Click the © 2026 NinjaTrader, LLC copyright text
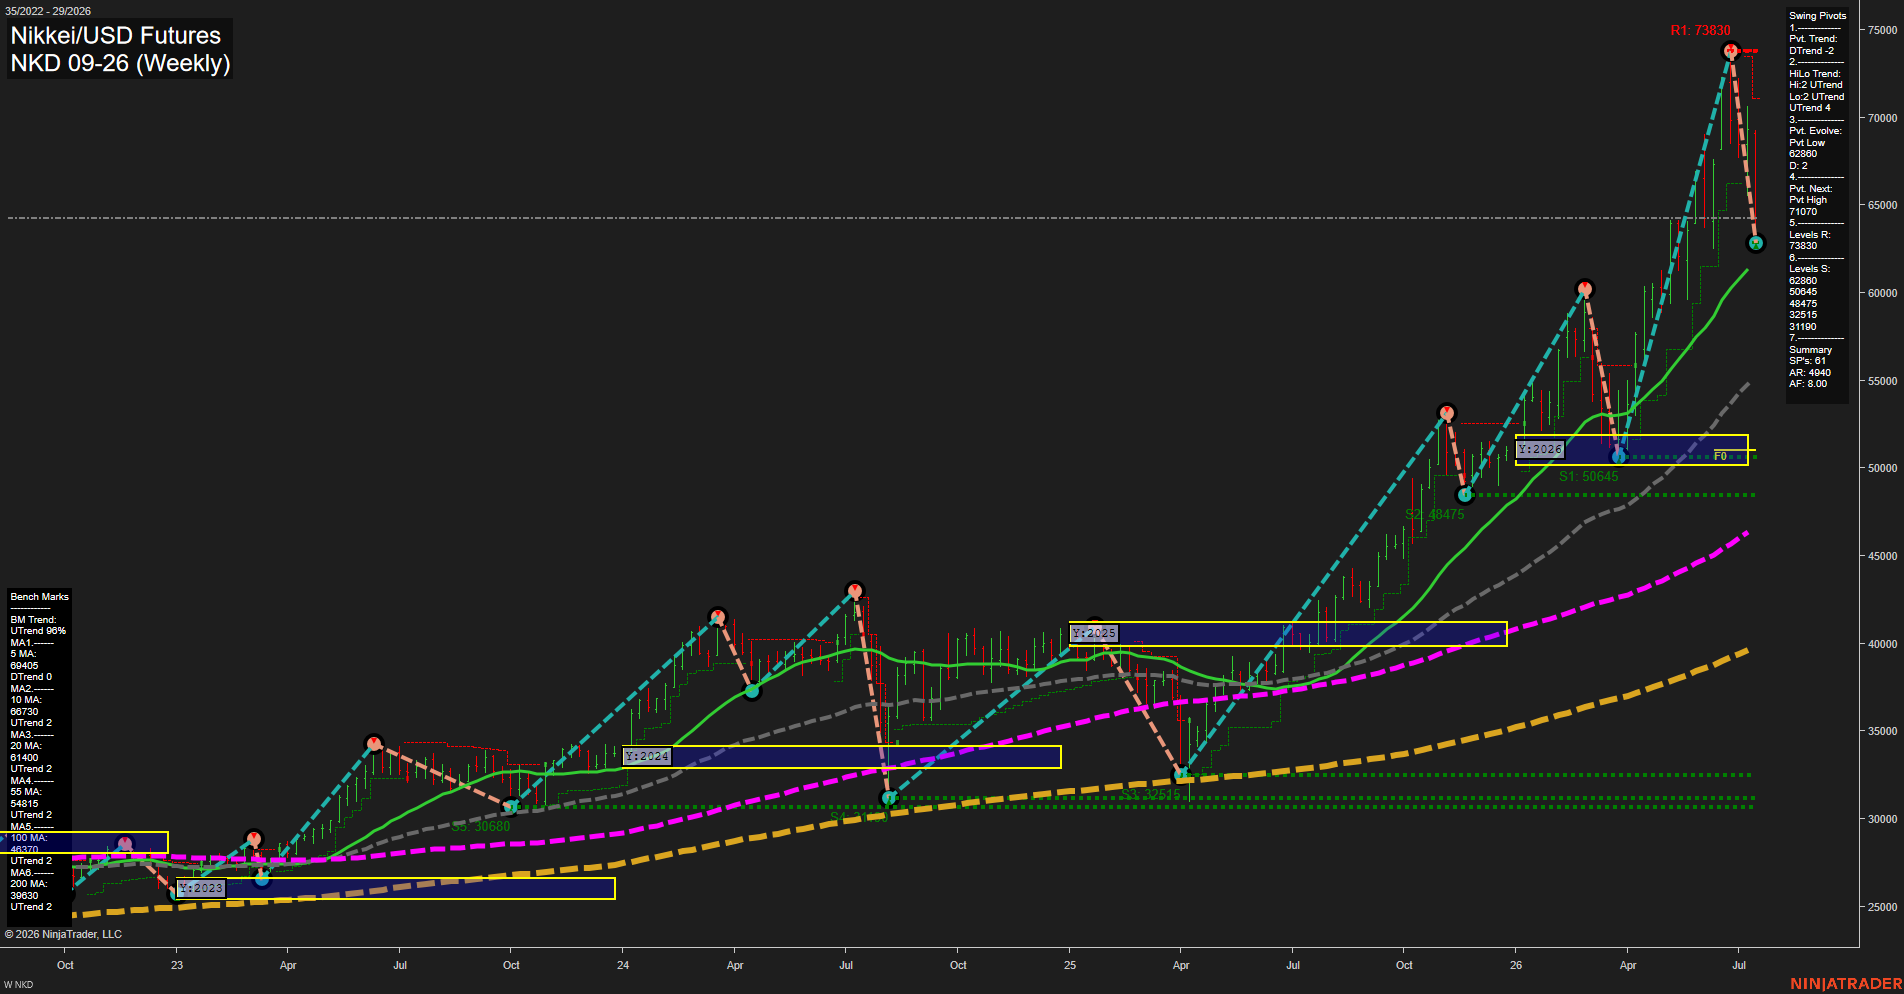Screen dimensions: 1904x994 (x=63, y=934)
